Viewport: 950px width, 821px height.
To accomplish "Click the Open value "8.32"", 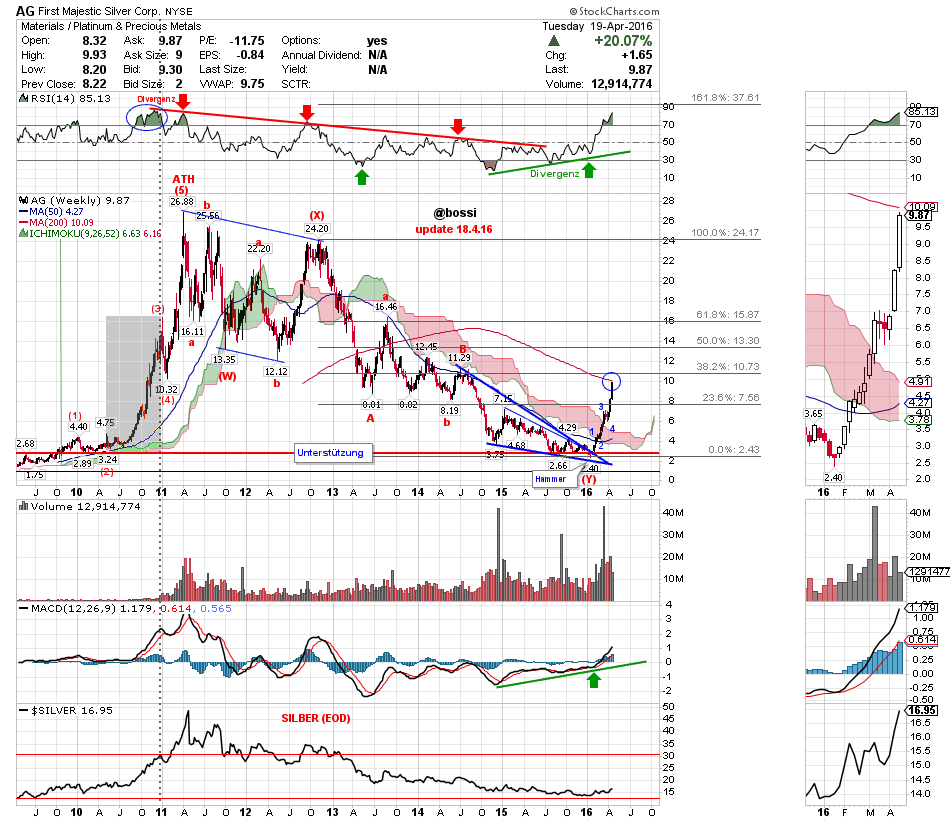I will (x=95, y=41).
